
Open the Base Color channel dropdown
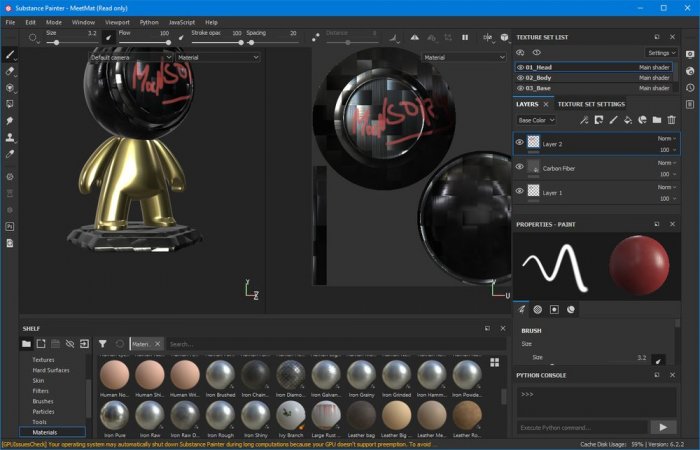536,120
